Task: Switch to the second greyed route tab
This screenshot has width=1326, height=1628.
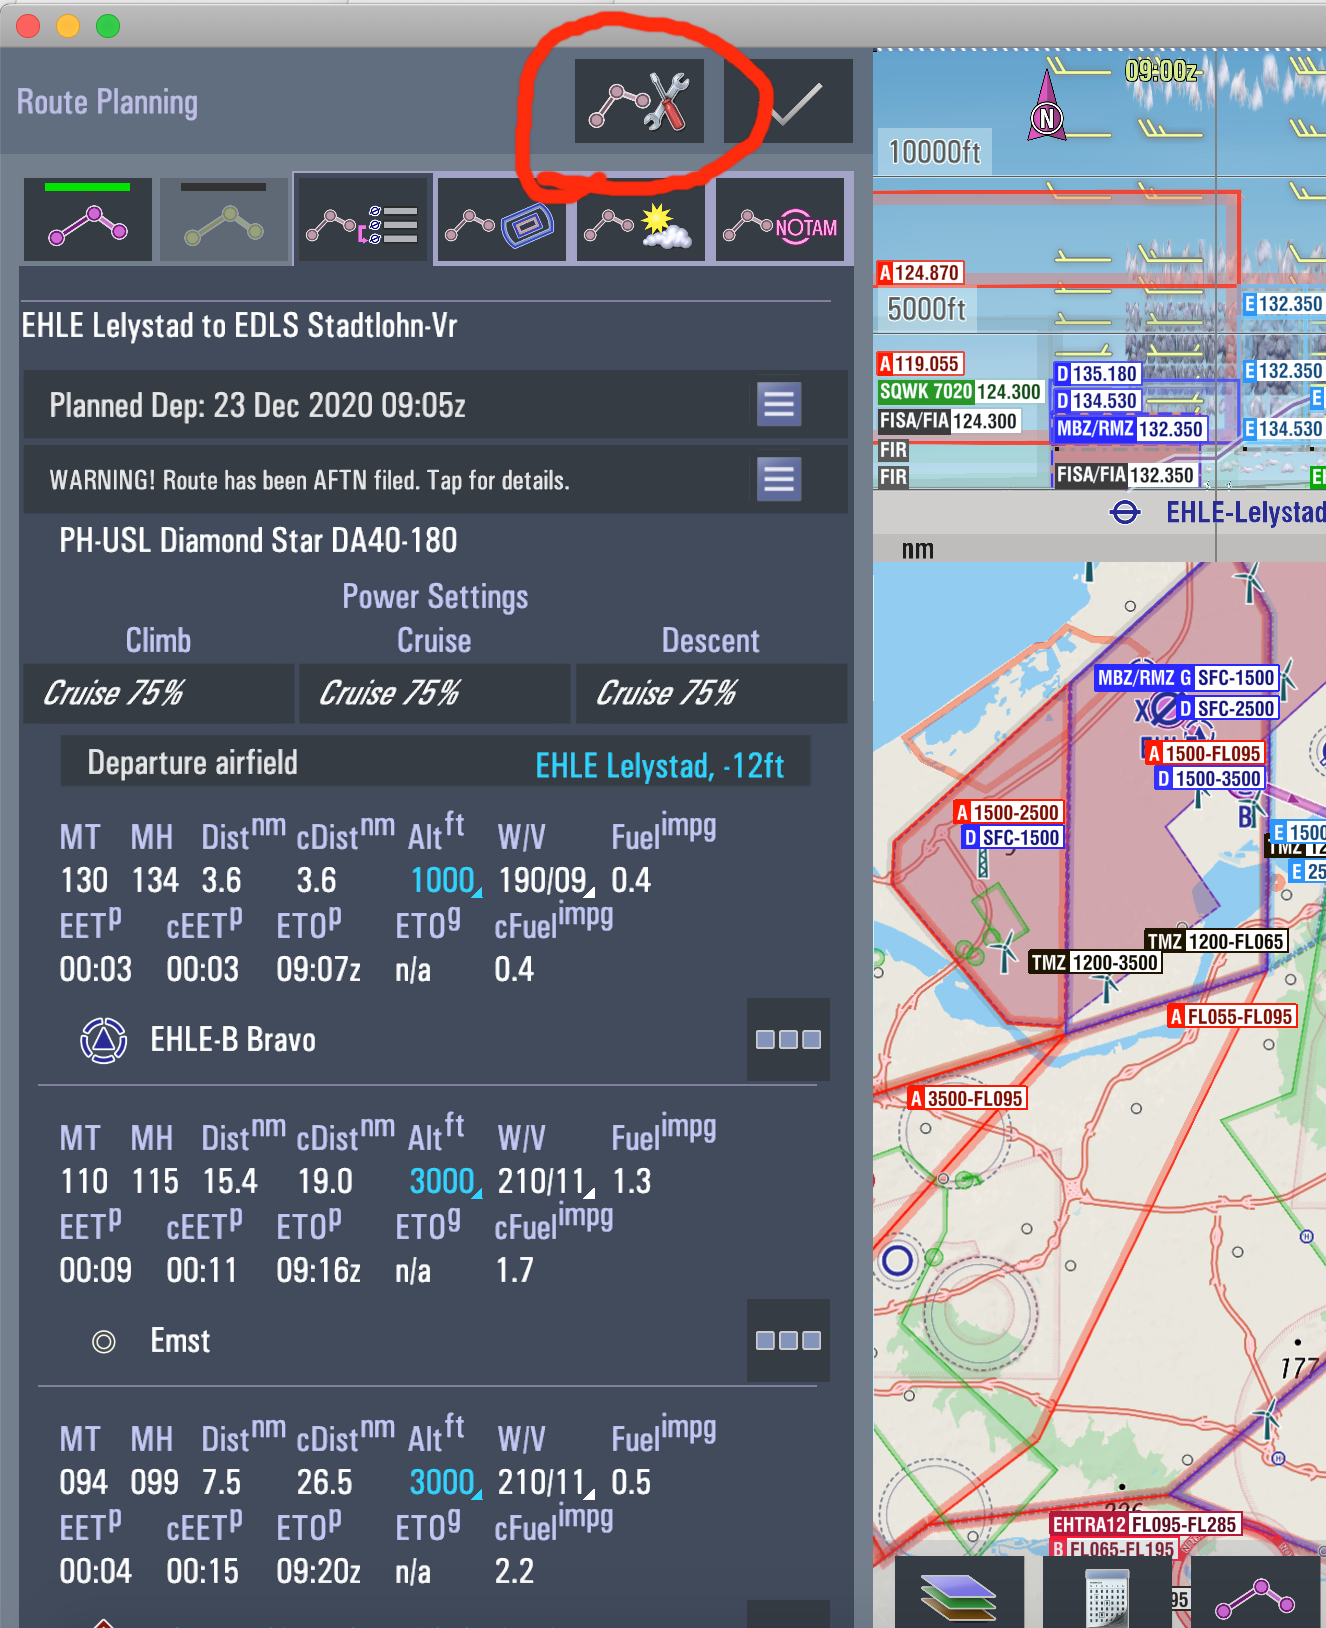Action: (x=224, y=220)
